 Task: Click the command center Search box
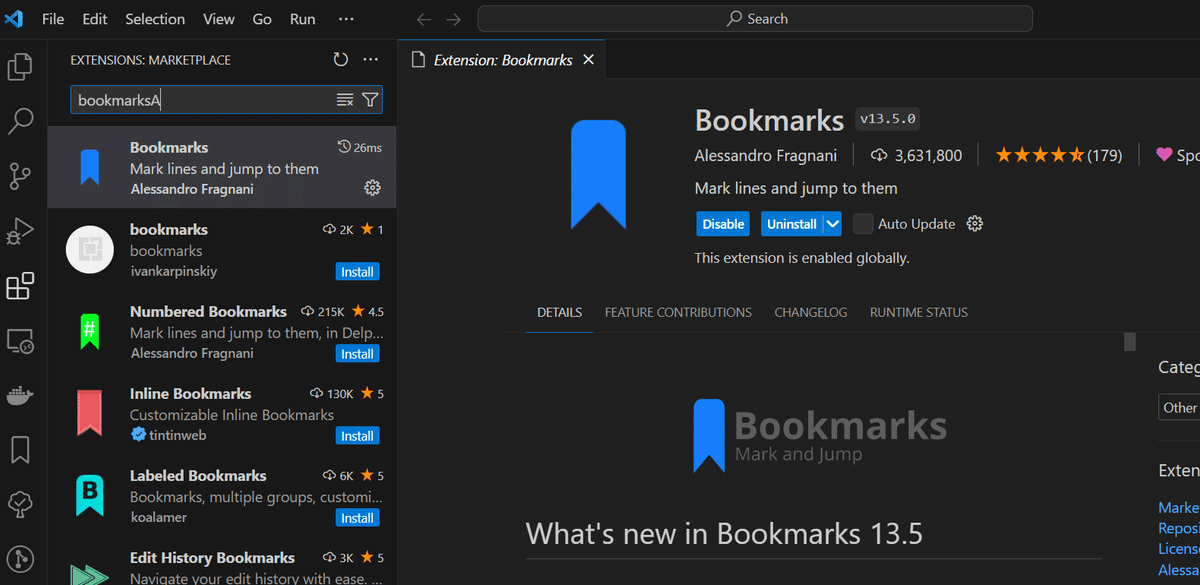pos(755,19)
